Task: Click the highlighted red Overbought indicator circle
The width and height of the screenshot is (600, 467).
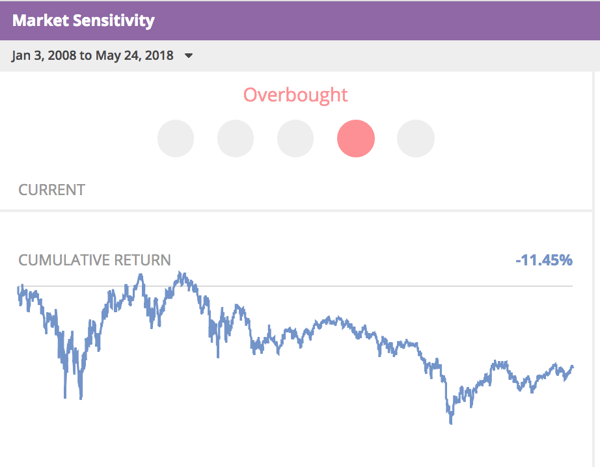Action: point(355,139)
